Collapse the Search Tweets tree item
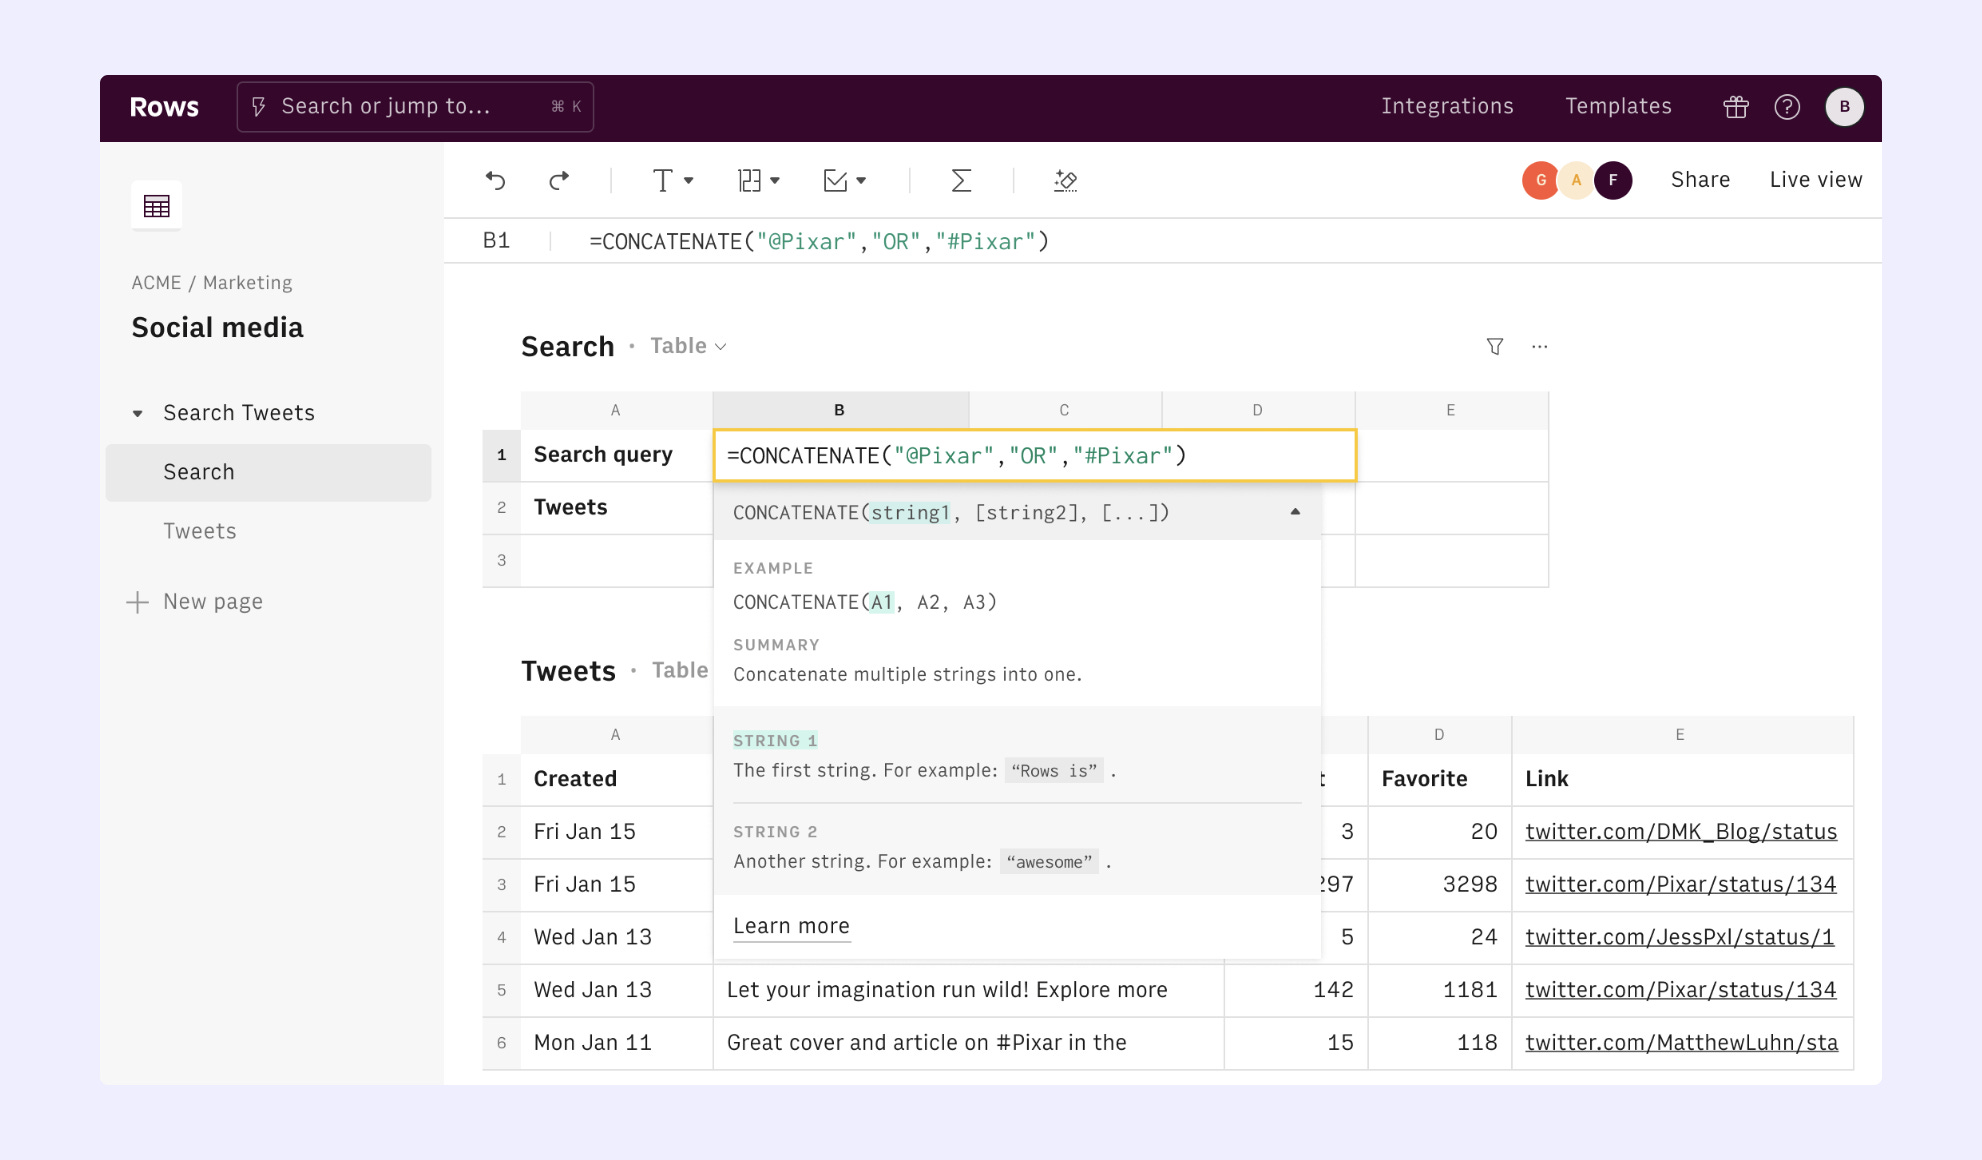1982x1160 pixels. click(138, 413)
